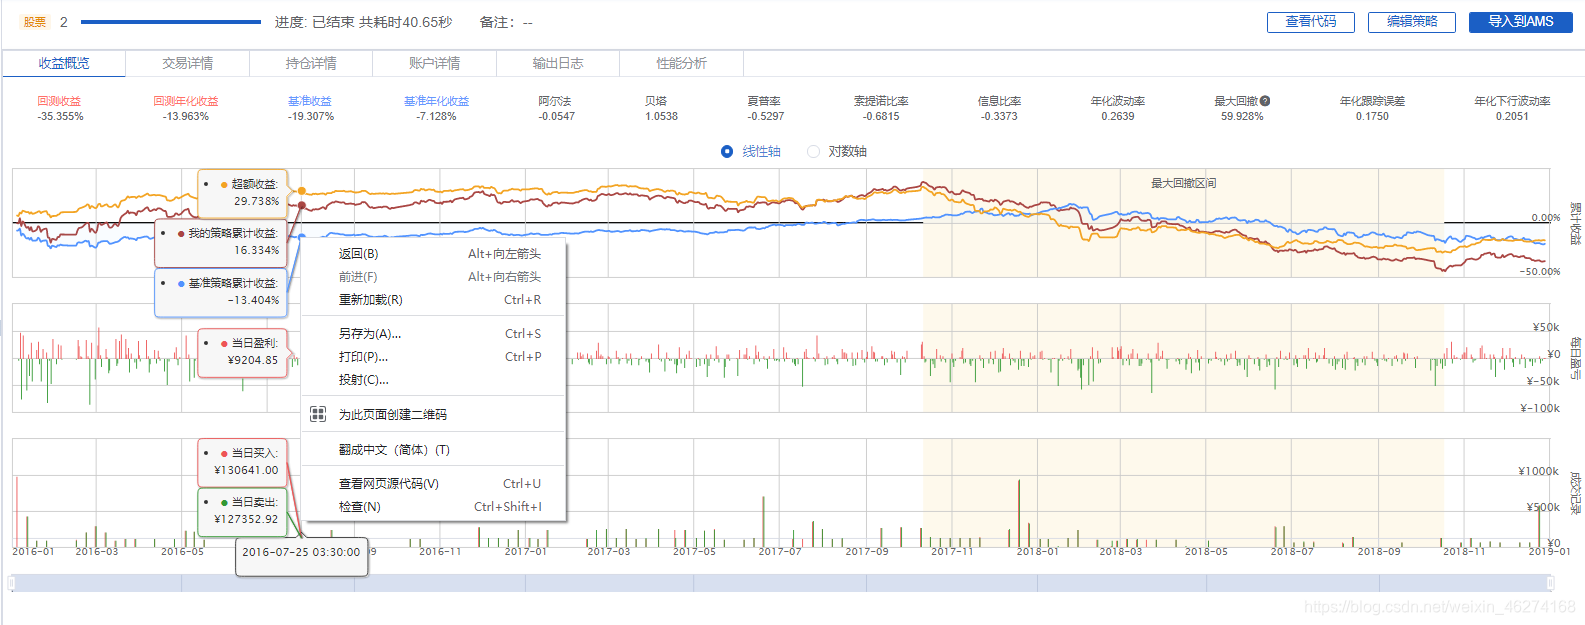Viewport: 1585px width, 625px height.
Task: Click the right handle of chart range slider
Action: (1550, 583)
